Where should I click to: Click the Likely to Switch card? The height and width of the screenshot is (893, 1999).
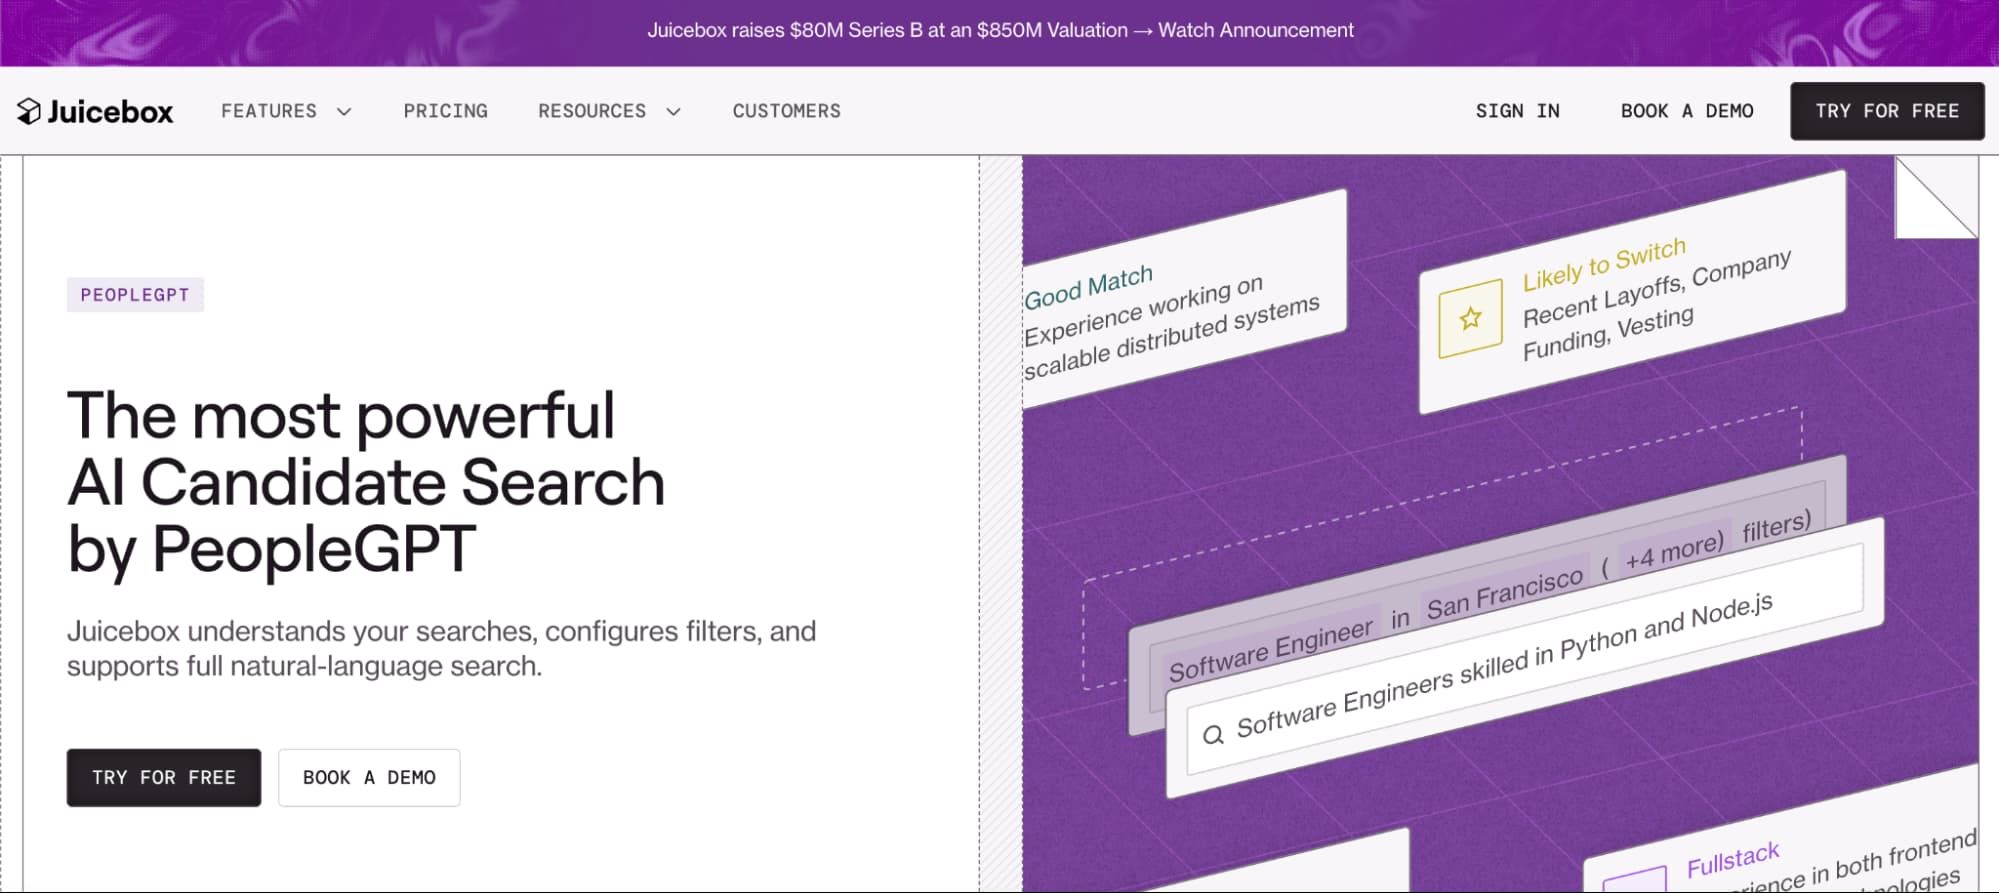tap(1632, 292)
